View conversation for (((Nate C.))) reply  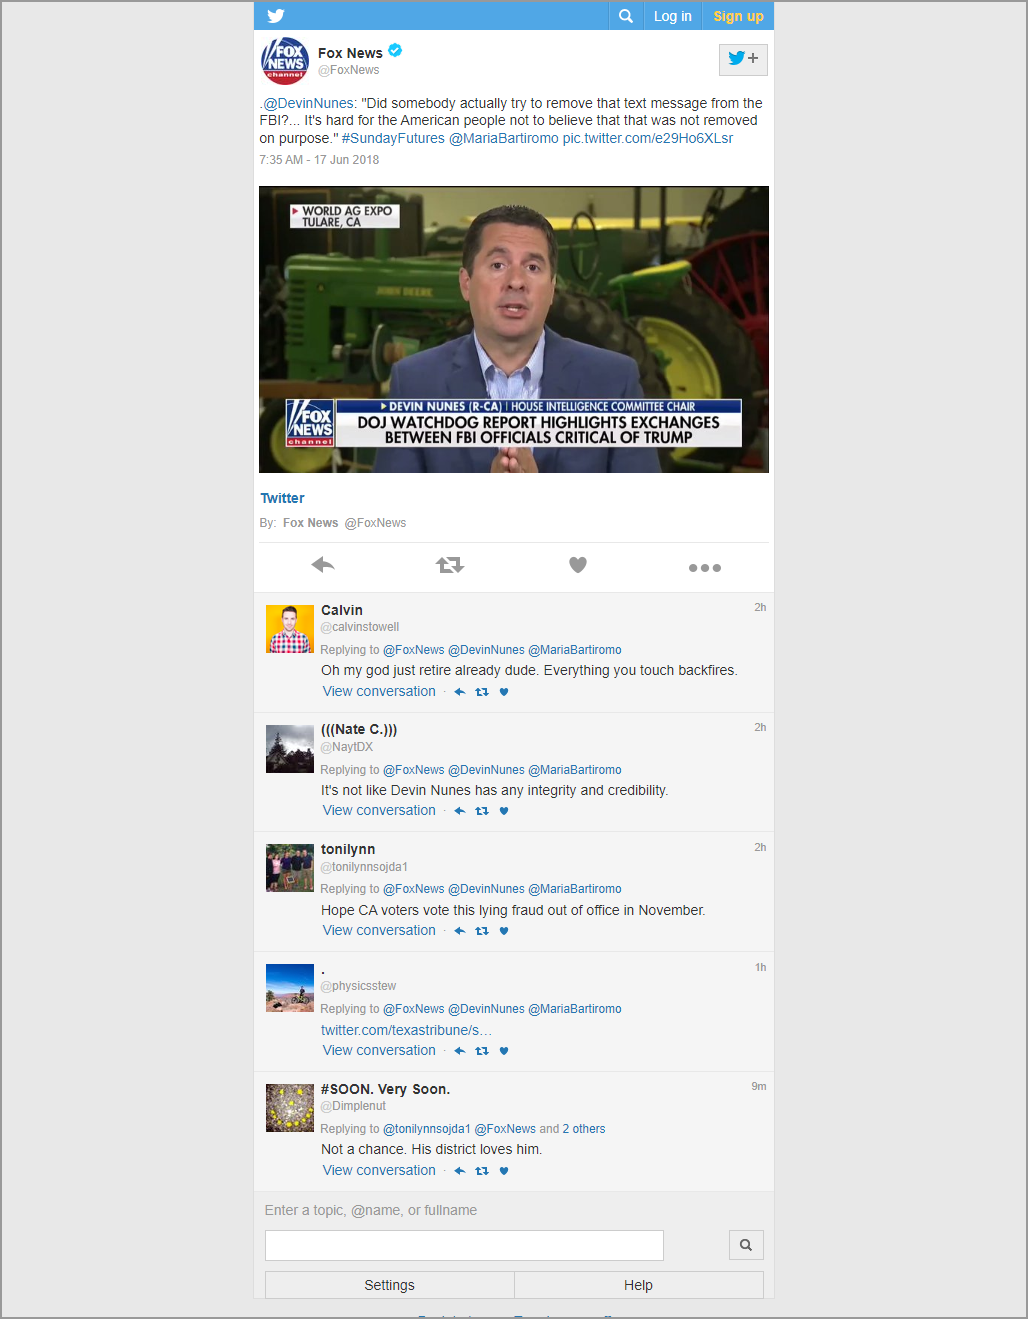pos(379,810)
